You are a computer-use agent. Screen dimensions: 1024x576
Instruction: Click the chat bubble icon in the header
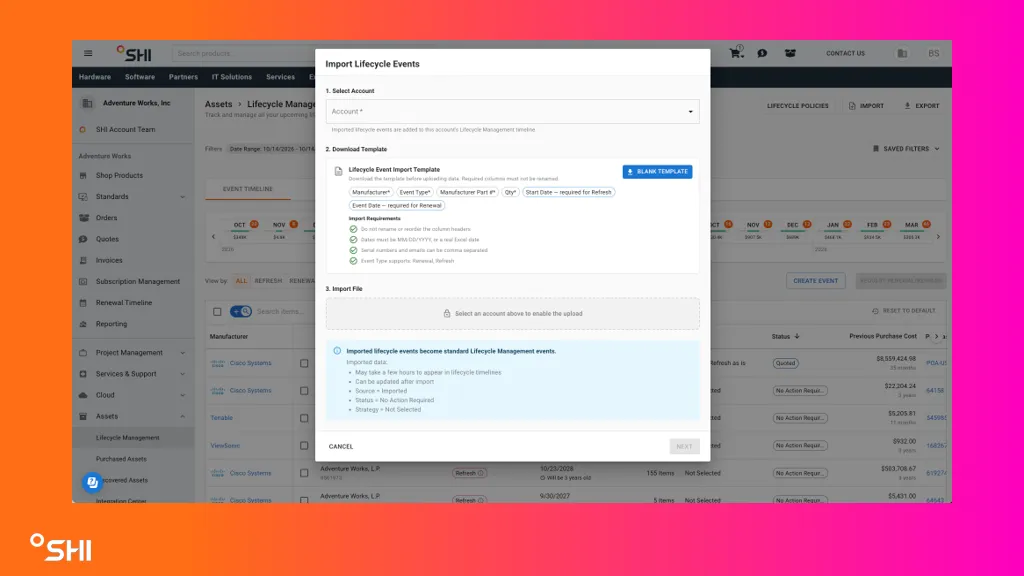click(x=762, y=54)
